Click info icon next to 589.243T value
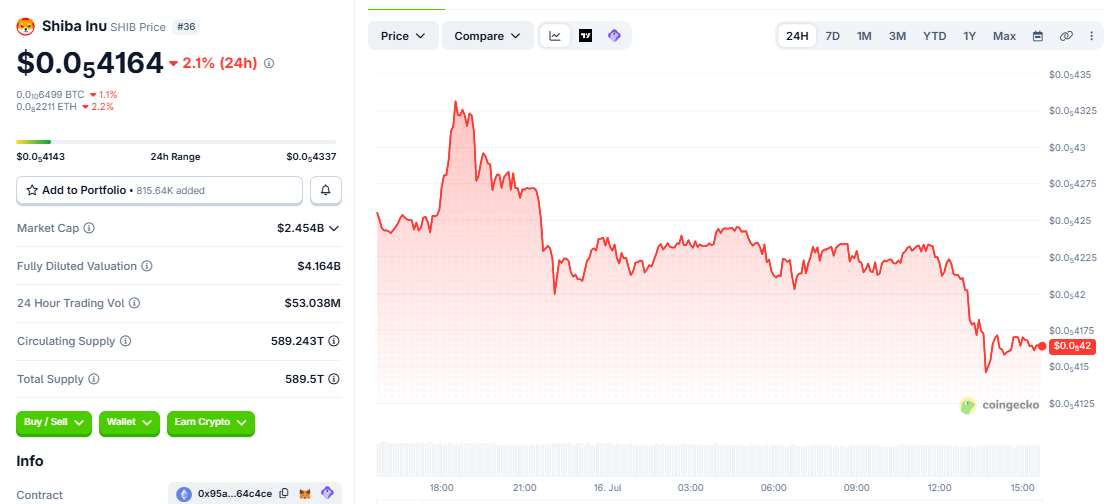1114x504 pixels. pos(334,341)
